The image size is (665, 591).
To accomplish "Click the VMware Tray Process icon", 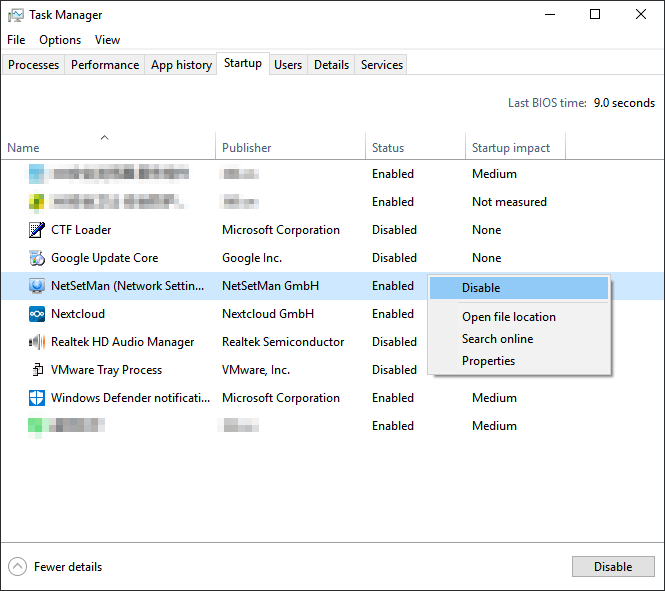I will point(36,370).
